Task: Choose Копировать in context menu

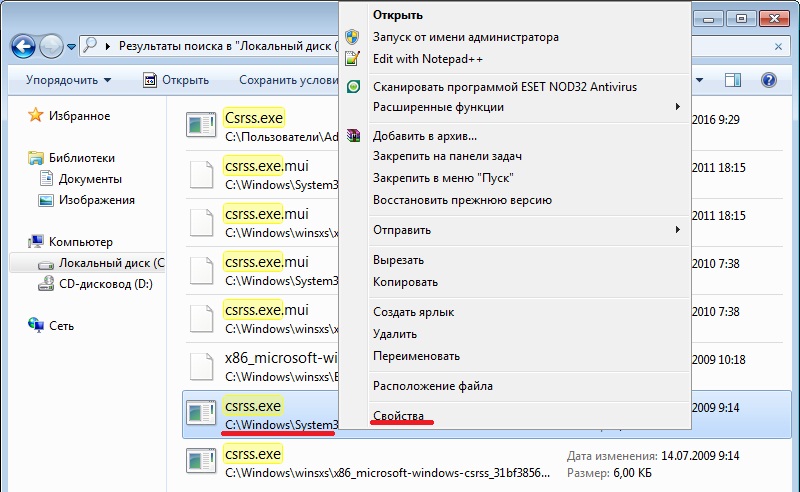Action: [x=405, y=282]
